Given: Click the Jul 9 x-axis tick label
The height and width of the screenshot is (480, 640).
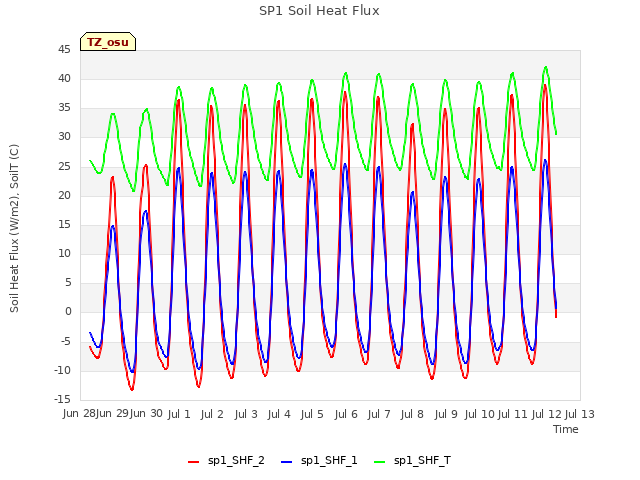Looking at the screenshot, I should pos(446,414).
